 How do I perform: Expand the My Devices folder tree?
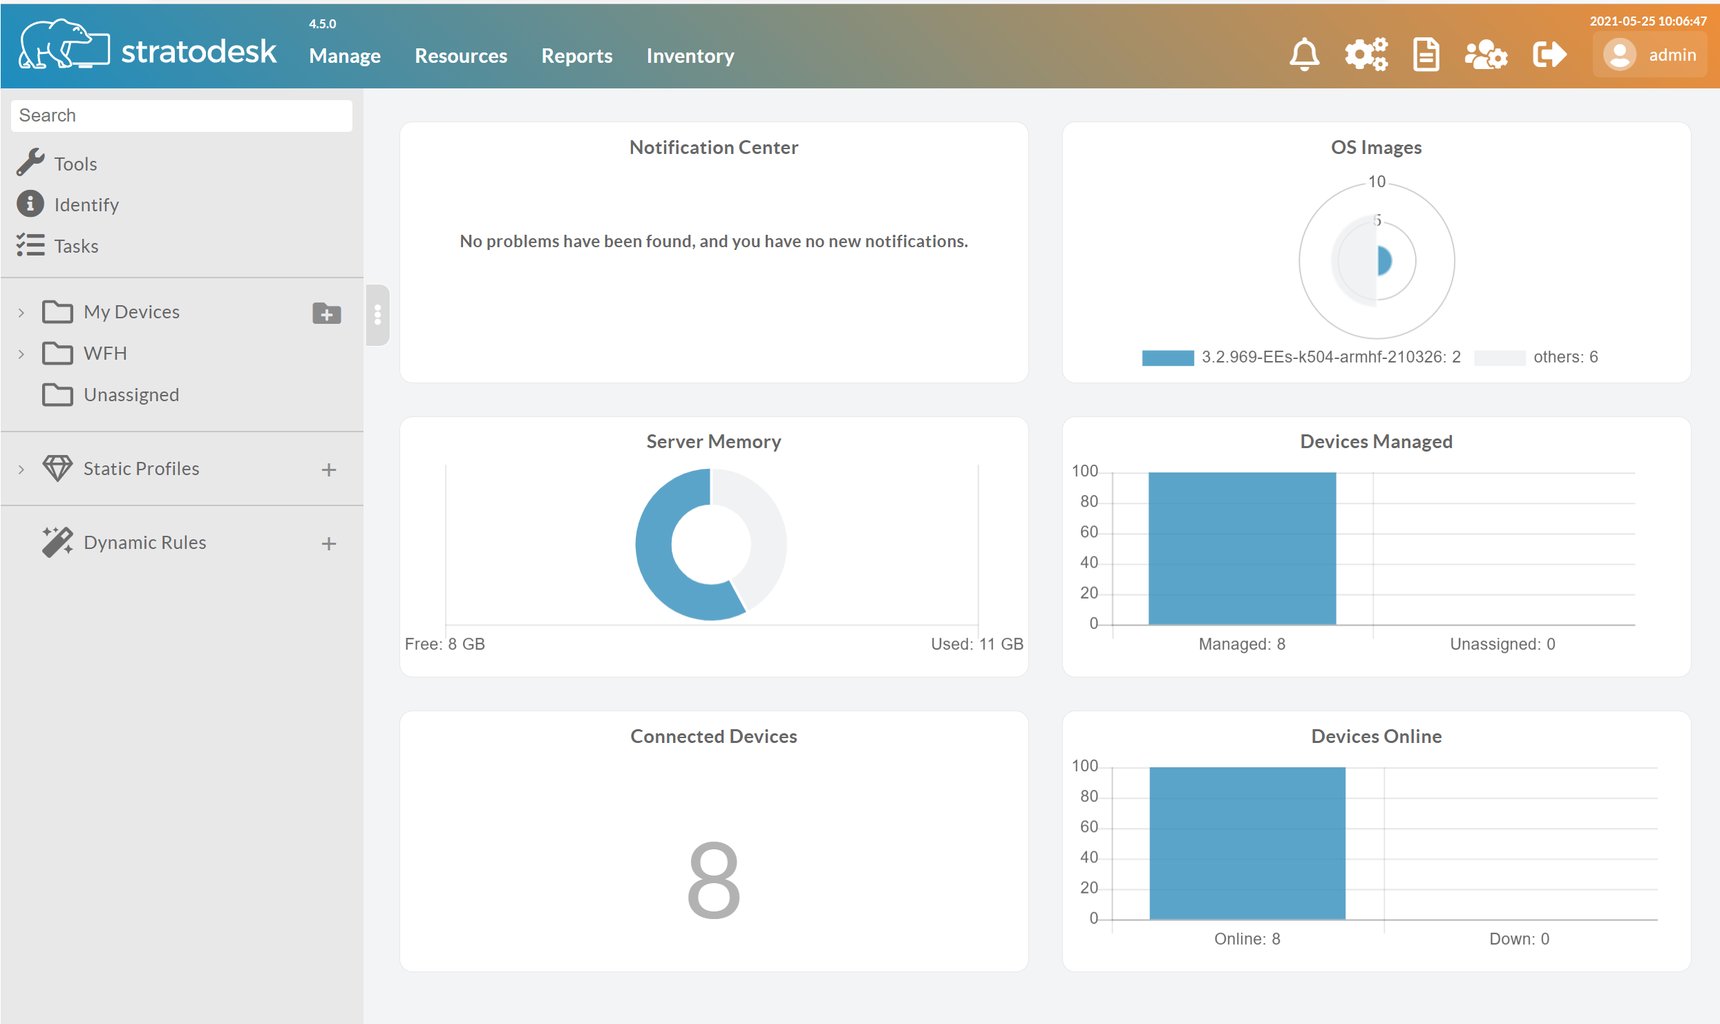[x=21, y=313]
